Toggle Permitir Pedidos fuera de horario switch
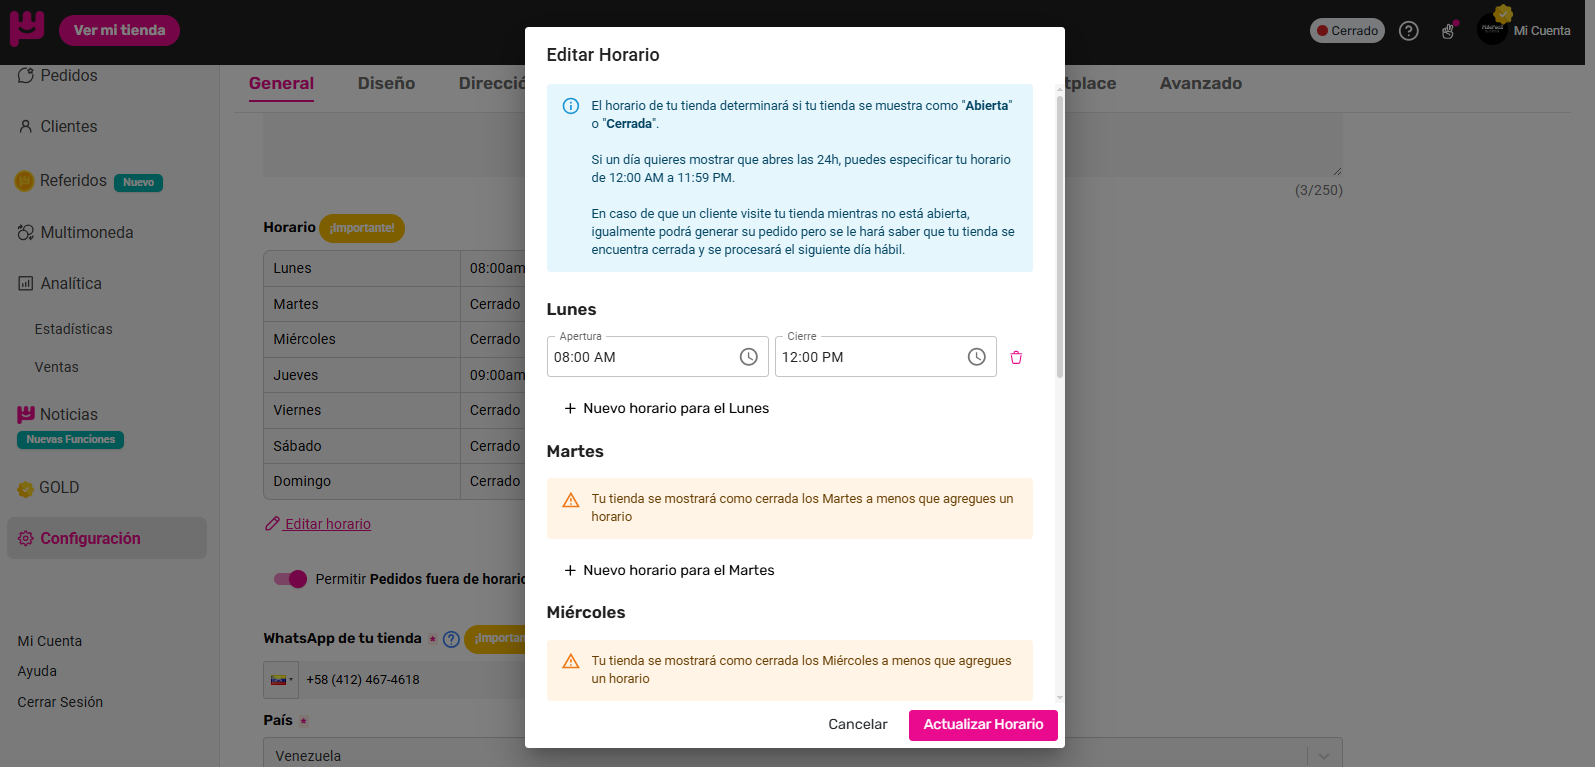This screenshot has width=1595, height=767. (x=290, y=579)
